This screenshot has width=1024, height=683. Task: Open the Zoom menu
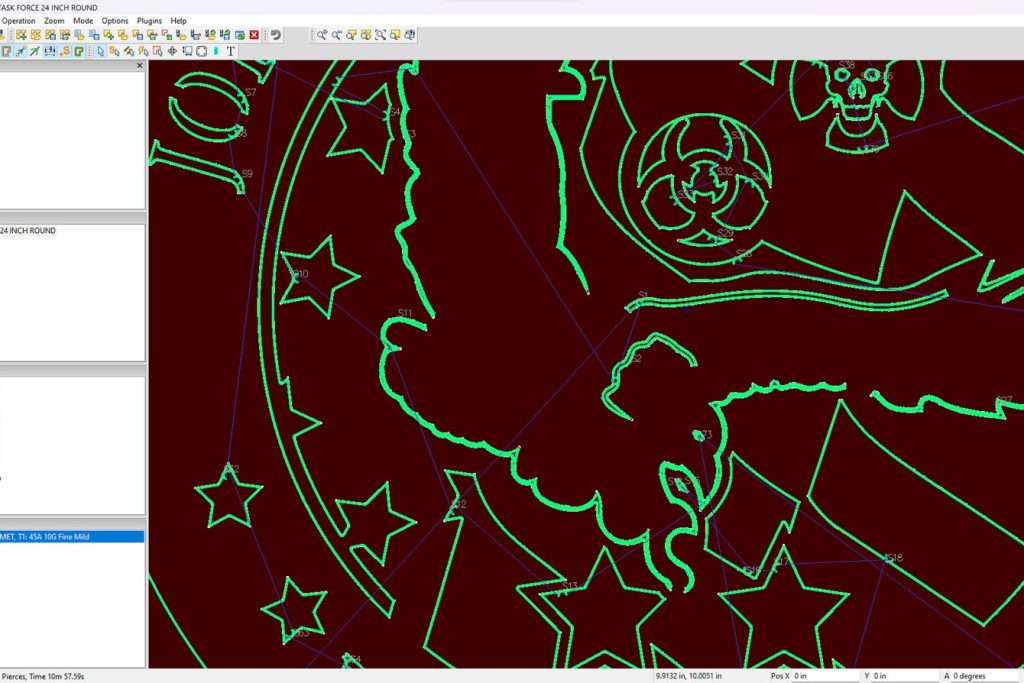click(54, 20)
